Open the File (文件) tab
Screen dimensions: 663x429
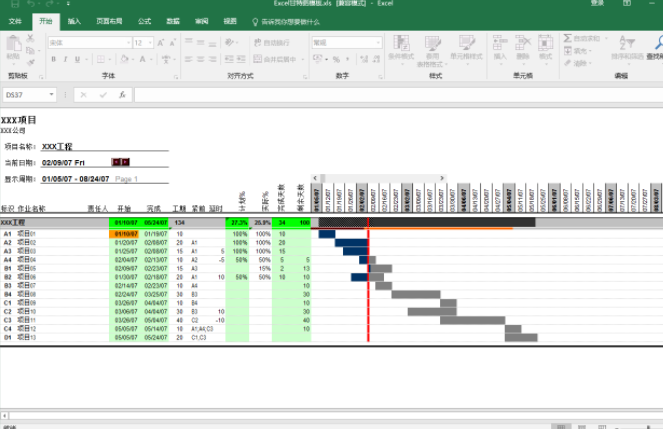point(15,21)
